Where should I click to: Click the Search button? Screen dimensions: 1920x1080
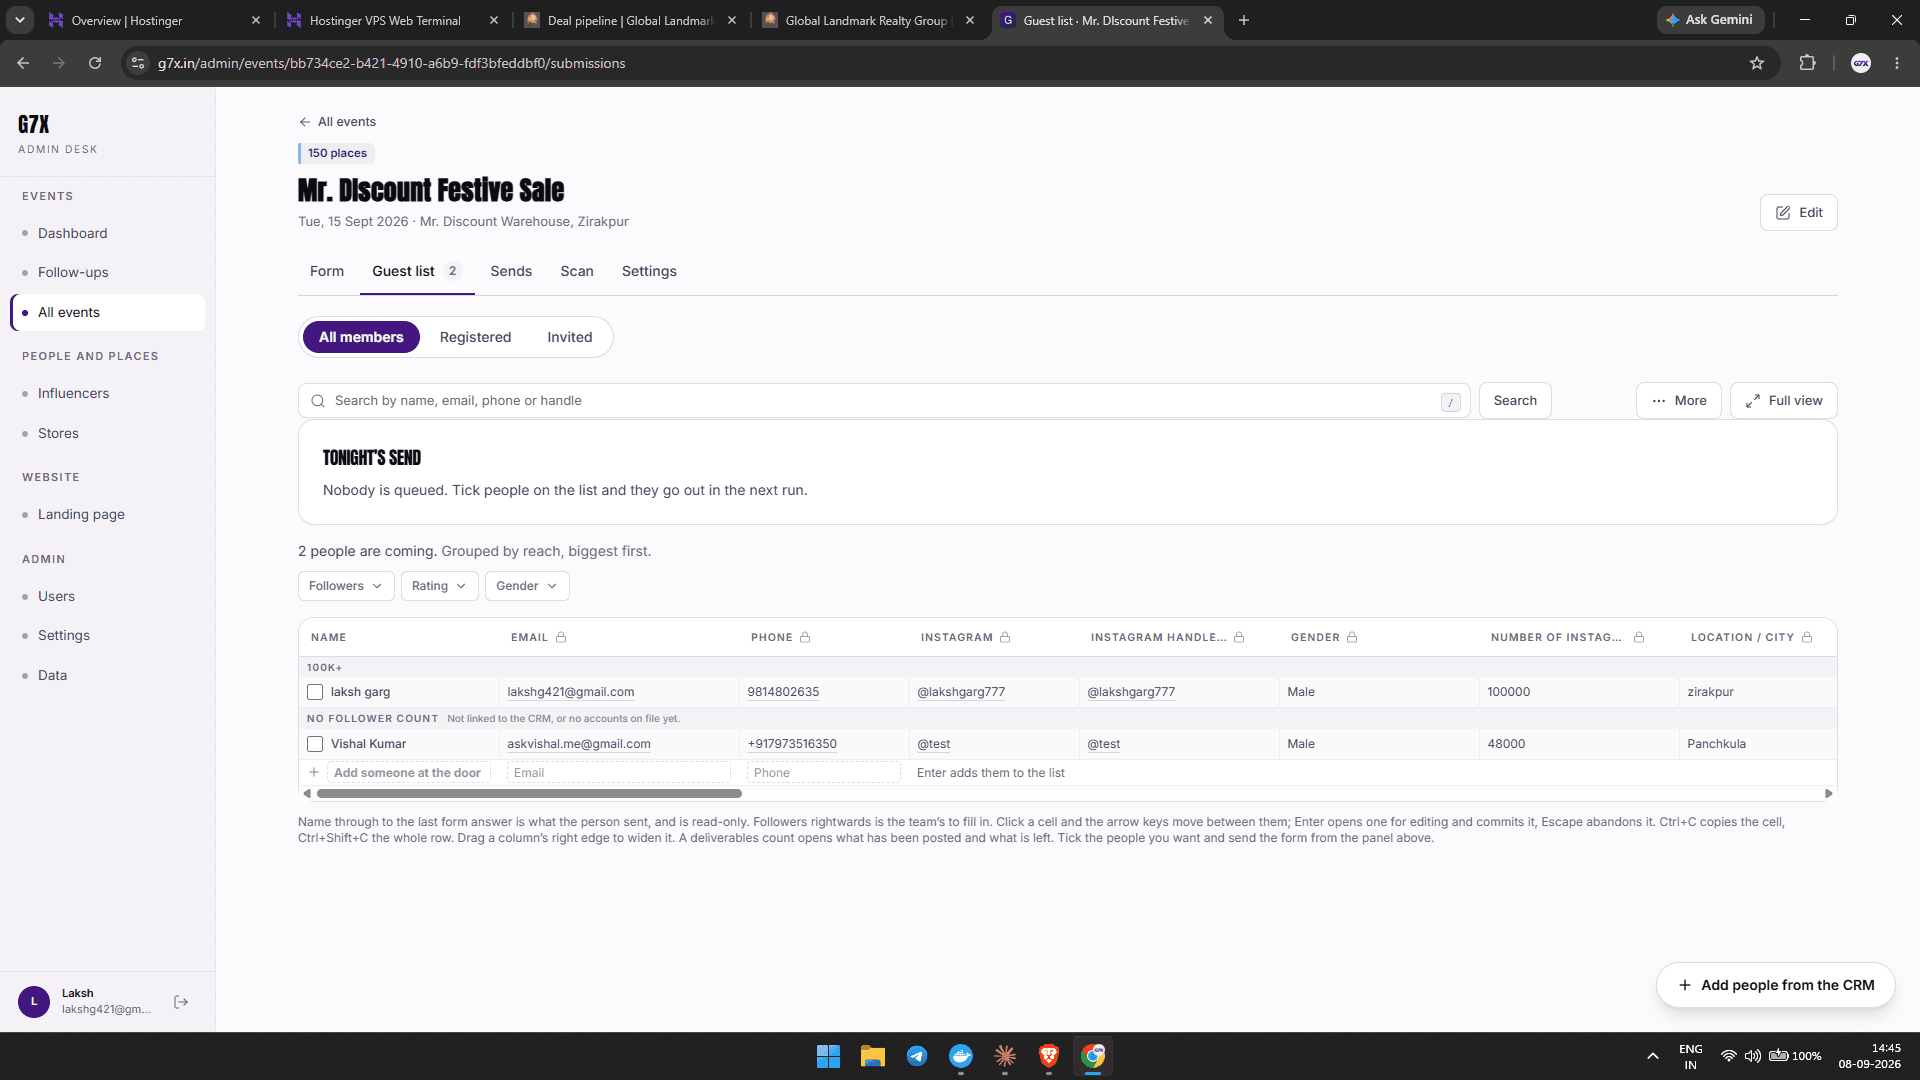point(1515,401)
